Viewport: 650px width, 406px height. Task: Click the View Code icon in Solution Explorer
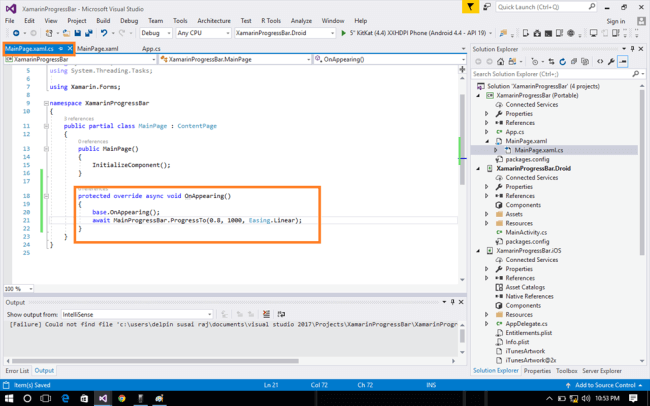599,61
